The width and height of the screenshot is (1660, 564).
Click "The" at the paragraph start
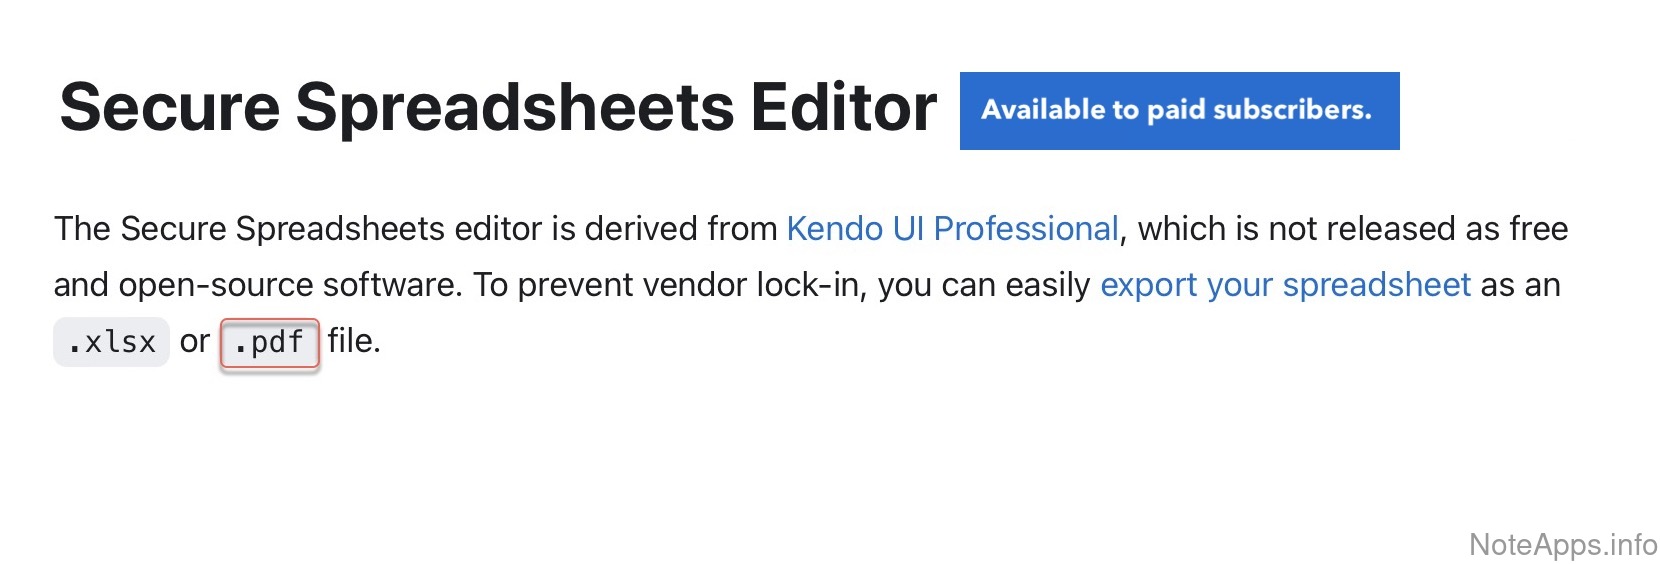click(x=82, y=229)
